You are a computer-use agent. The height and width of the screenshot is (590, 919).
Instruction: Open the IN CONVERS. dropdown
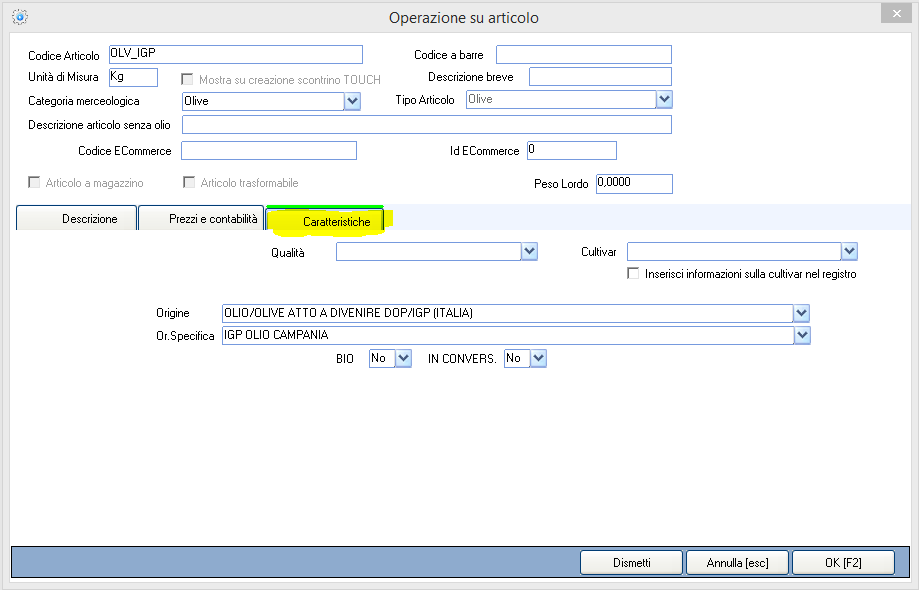tap(539, 358)
